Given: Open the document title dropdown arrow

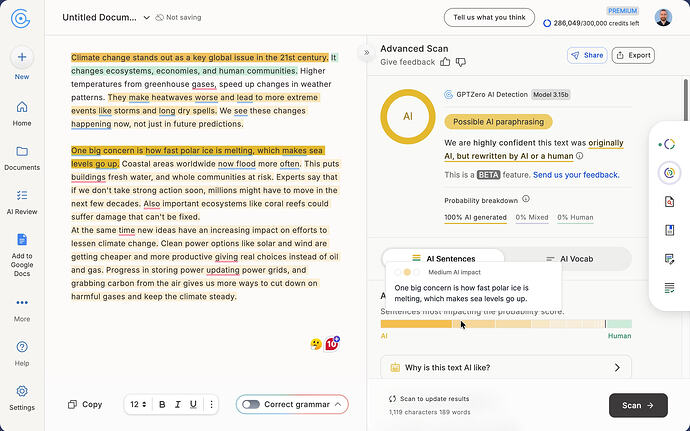Looking at the screenshot, I should pyautogui.click(x=147, y=18).
